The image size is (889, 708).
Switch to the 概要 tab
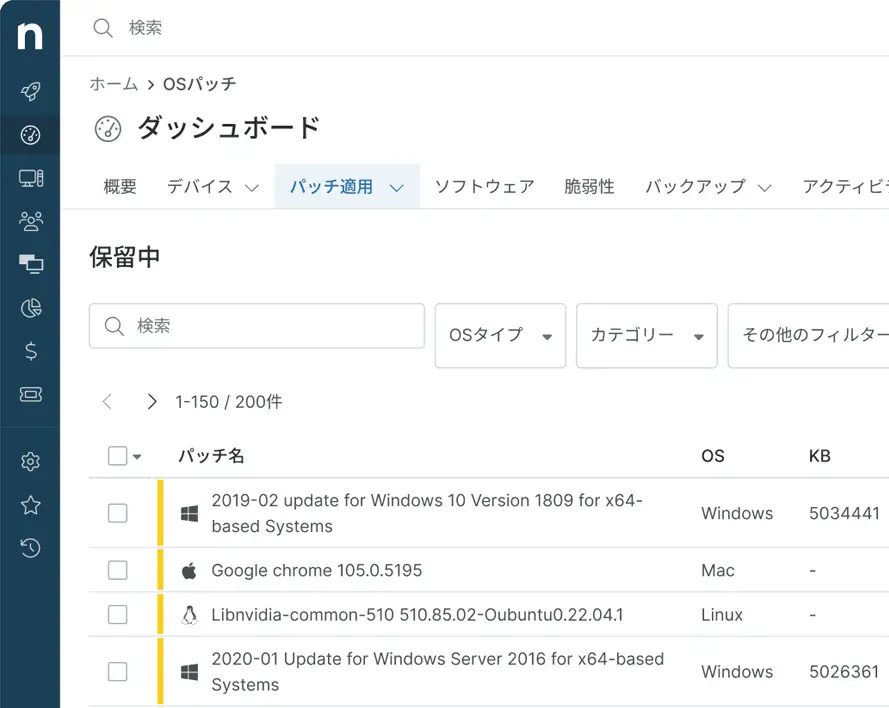(x=120, y=186)
